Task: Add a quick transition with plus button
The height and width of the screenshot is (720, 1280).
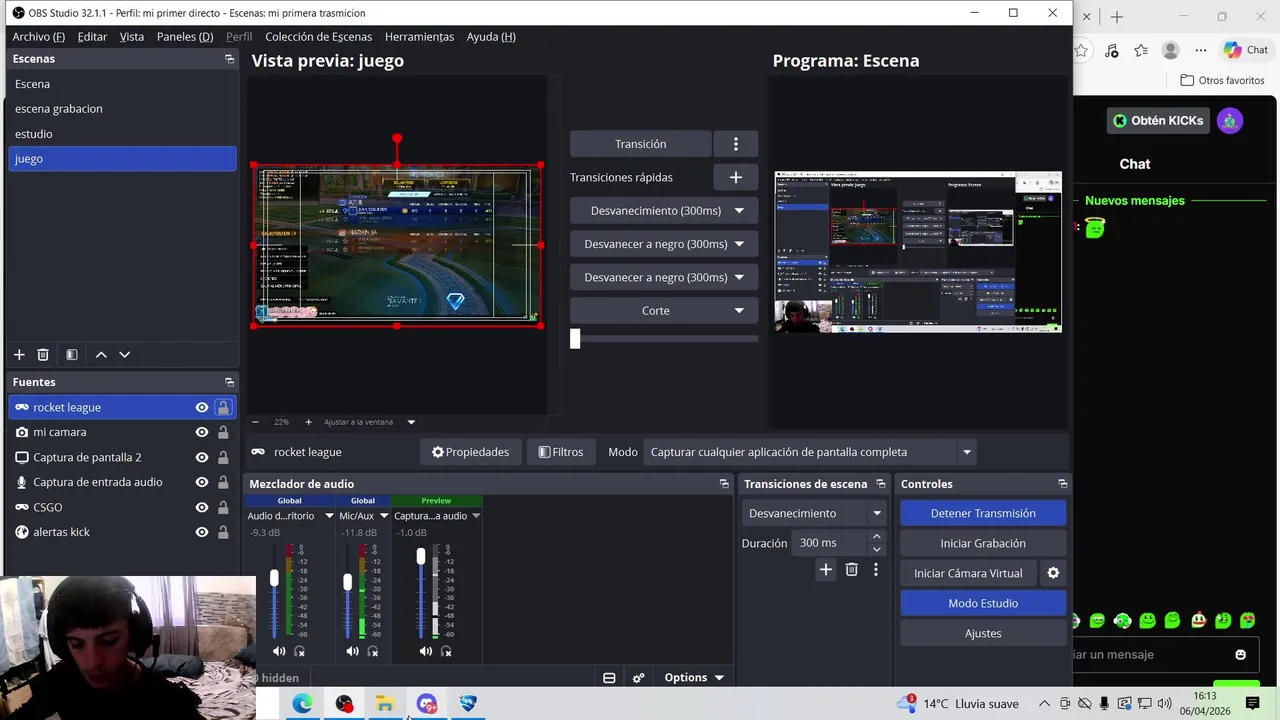Action: tap(736, 177)
